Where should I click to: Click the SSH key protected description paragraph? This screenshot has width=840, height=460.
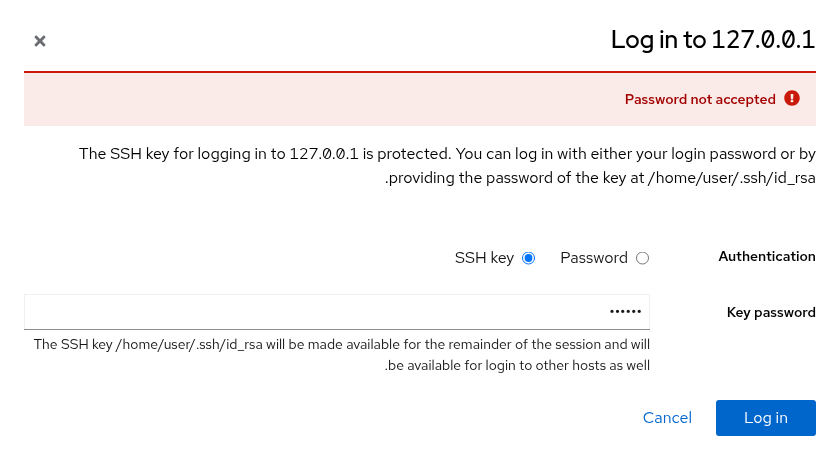[x=447, y=165]
